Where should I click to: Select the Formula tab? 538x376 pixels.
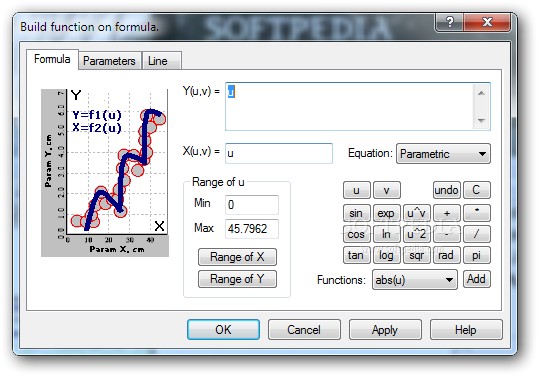tap(52, 59)
